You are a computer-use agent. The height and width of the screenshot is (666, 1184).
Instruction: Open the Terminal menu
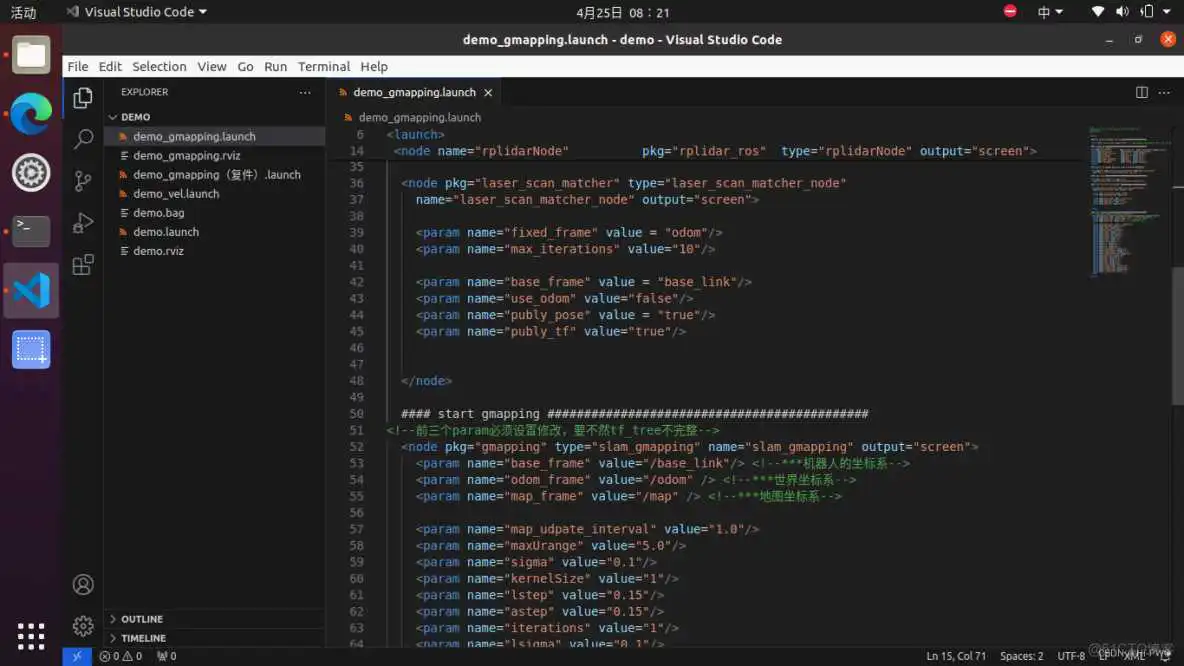click(x=323, y=66)
